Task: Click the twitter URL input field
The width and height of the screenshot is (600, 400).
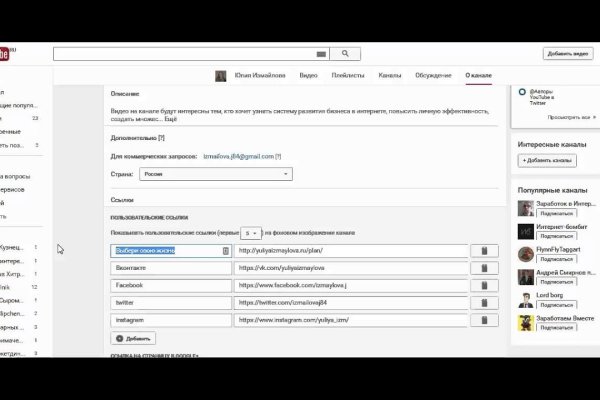Action: pyautogui.click(x=351, y=303)
